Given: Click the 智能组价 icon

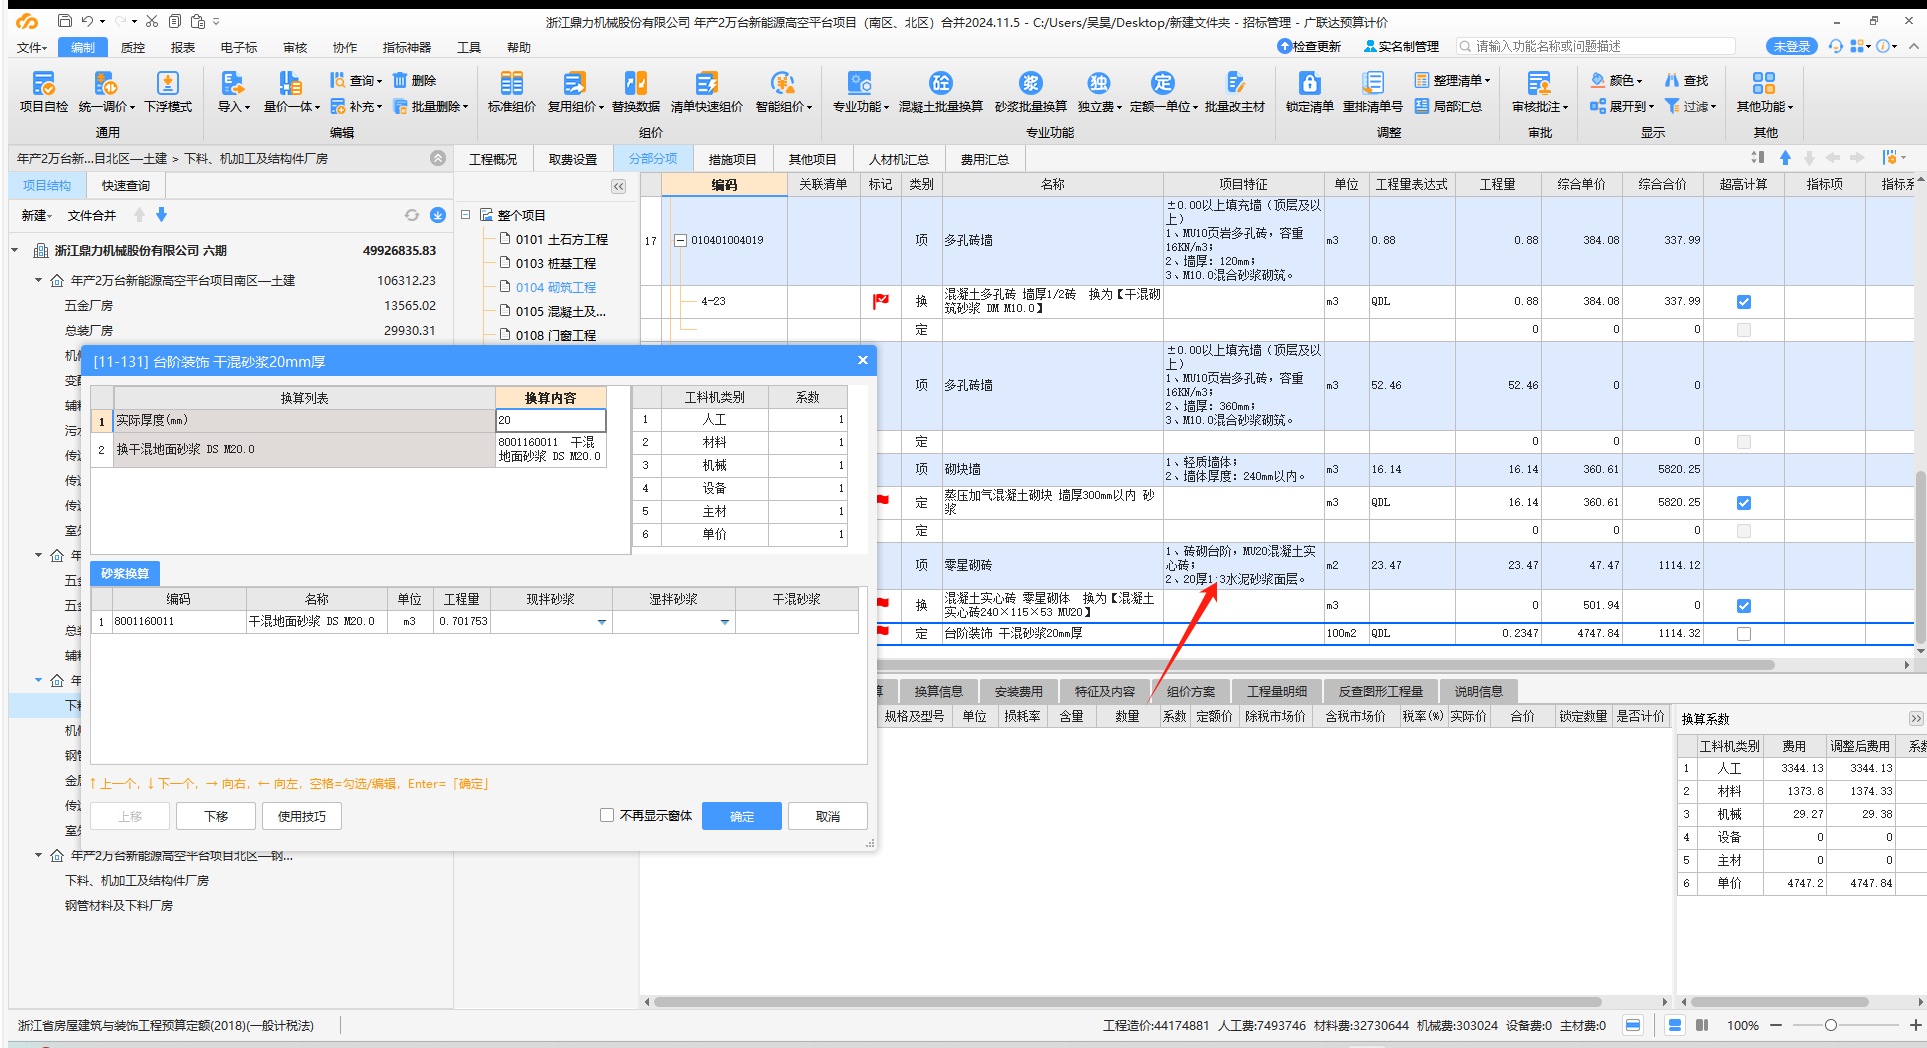Looking at the screenshot, I should pyautogui.click(x=783, y=91).
